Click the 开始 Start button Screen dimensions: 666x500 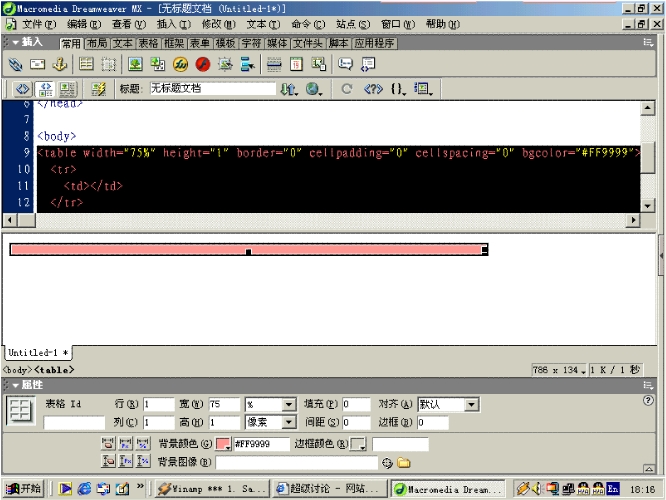point(24,489)
